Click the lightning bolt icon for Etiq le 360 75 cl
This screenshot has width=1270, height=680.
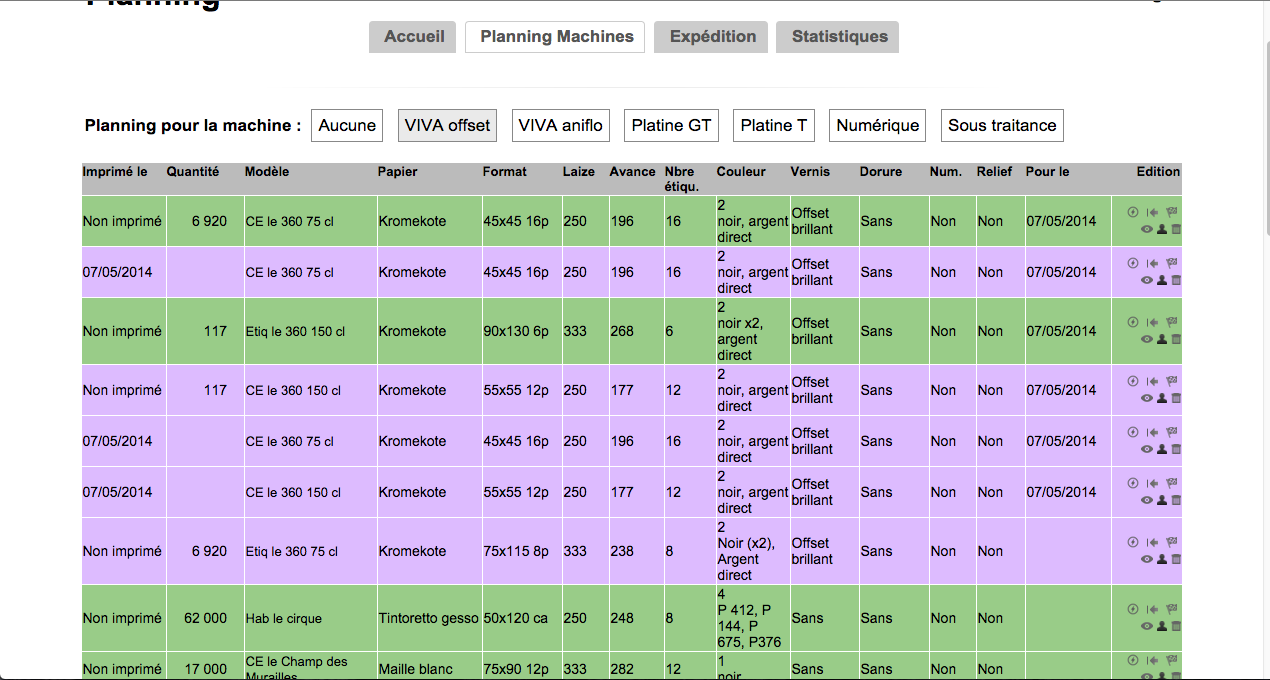[x=1133, y=542]
